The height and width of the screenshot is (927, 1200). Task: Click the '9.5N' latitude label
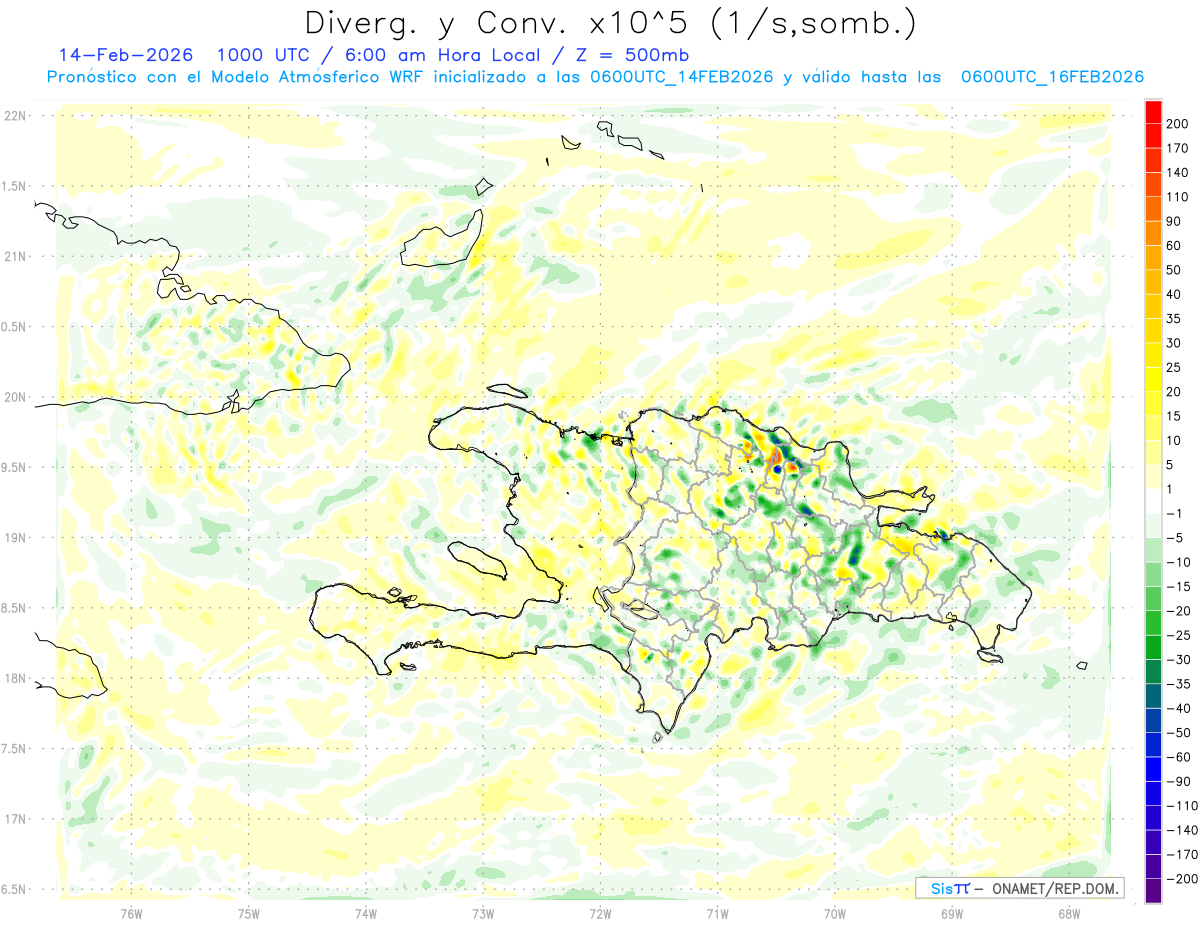14,468
